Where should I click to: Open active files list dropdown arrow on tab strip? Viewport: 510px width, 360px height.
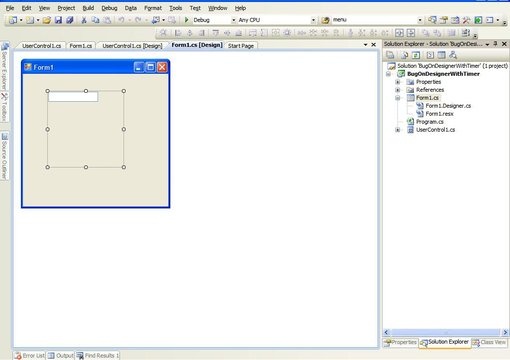(365, 45)
